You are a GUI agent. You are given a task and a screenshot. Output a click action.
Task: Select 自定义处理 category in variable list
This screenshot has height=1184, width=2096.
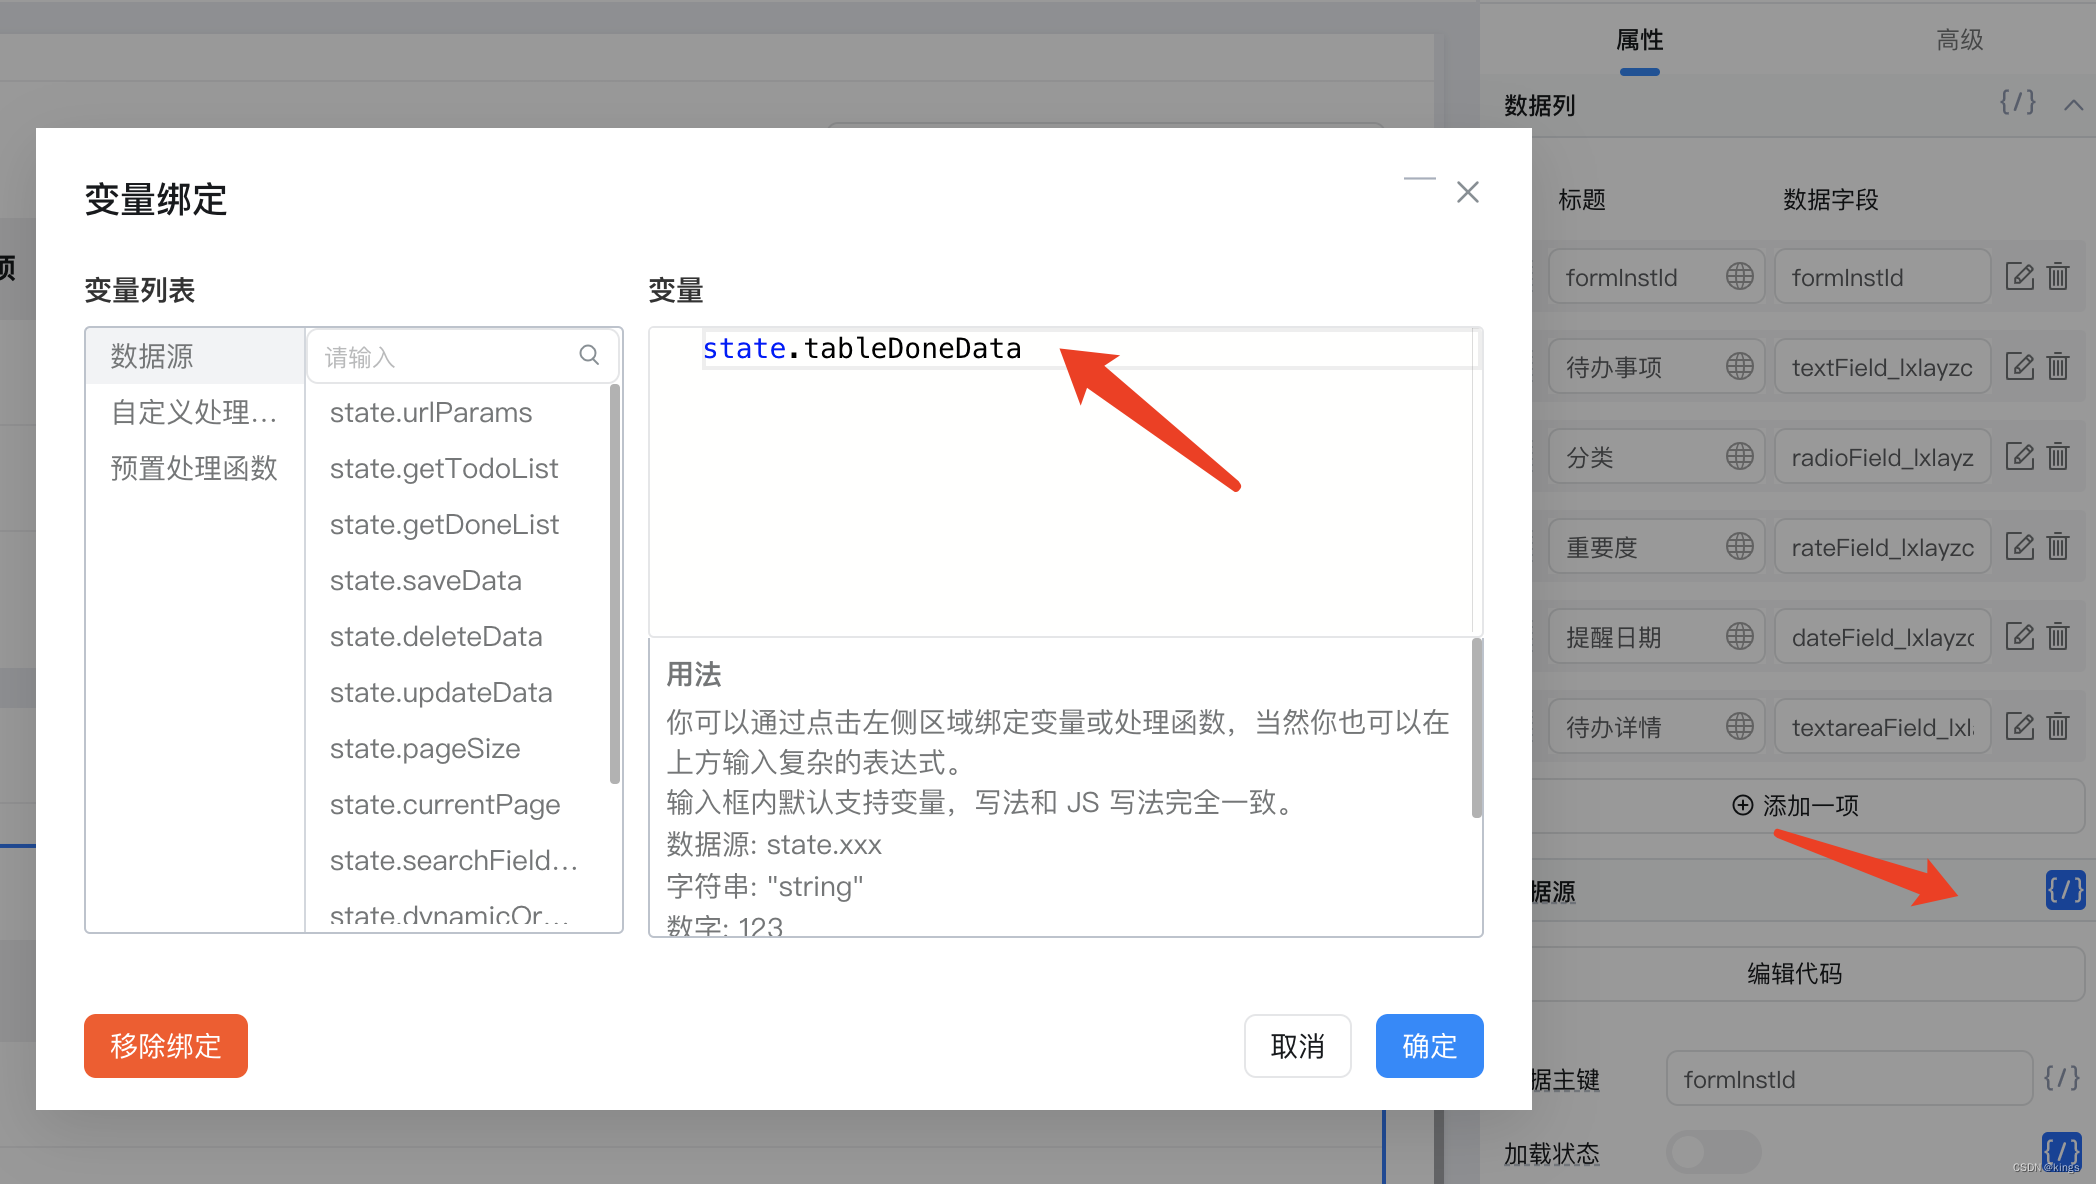click(x=194, y=412)
